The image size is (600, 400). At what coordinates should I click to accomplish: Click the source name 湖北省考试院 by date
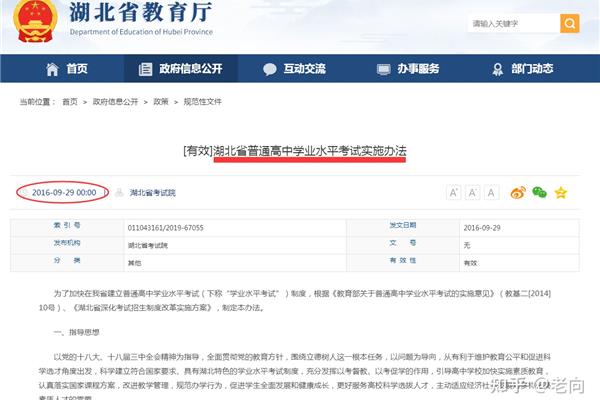pyautogui.click(x=152, y=193)
